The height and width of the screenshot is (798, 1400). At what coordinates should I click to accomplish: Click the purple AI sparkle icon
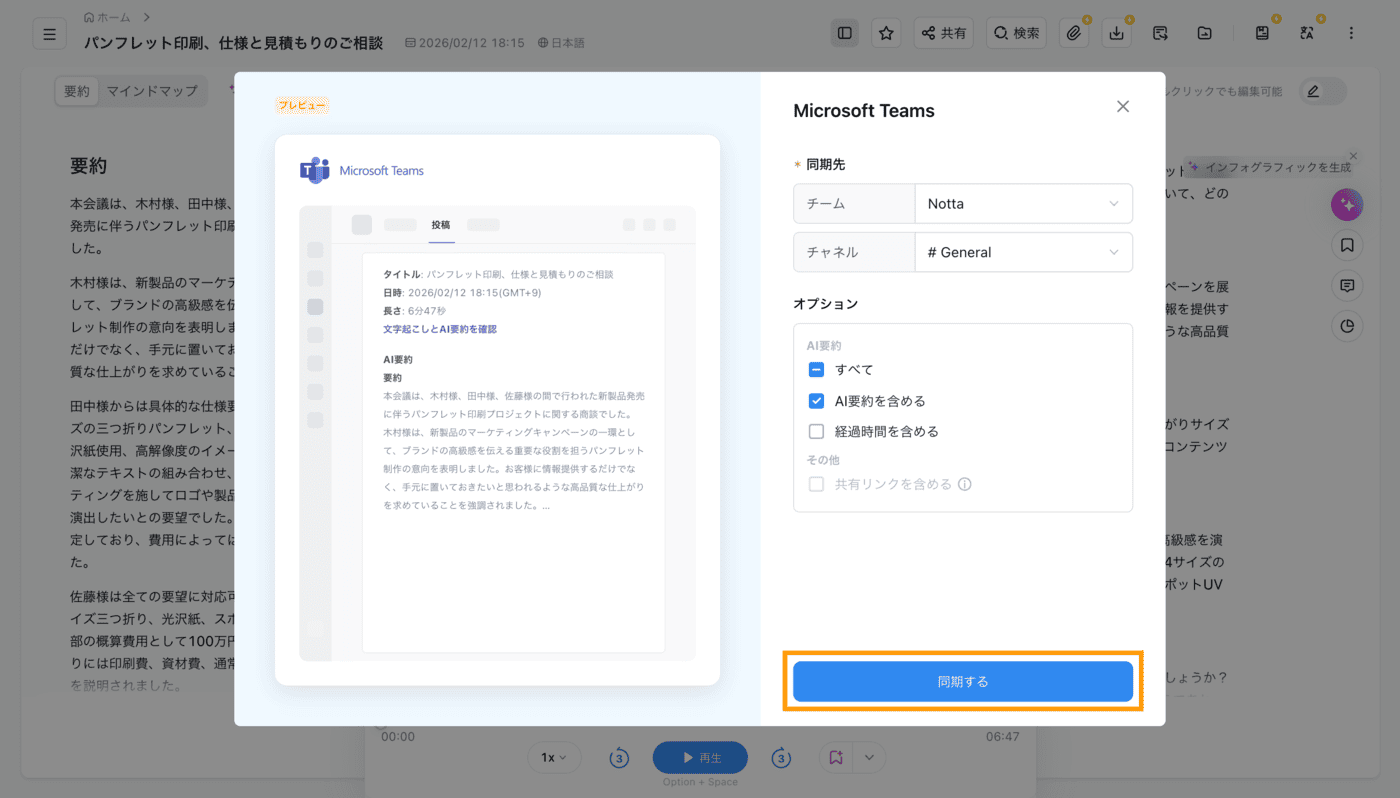1347,205
